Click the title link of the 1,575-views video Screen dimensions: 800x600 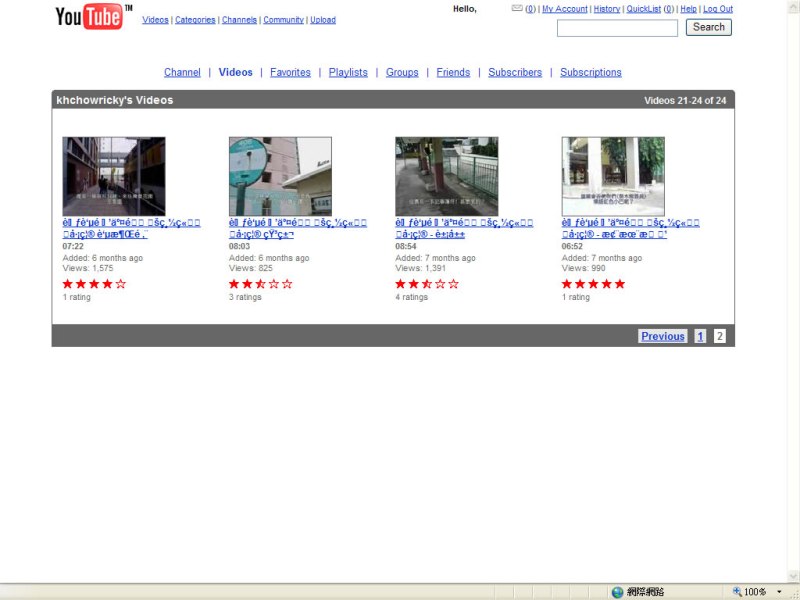coord(131,229)
